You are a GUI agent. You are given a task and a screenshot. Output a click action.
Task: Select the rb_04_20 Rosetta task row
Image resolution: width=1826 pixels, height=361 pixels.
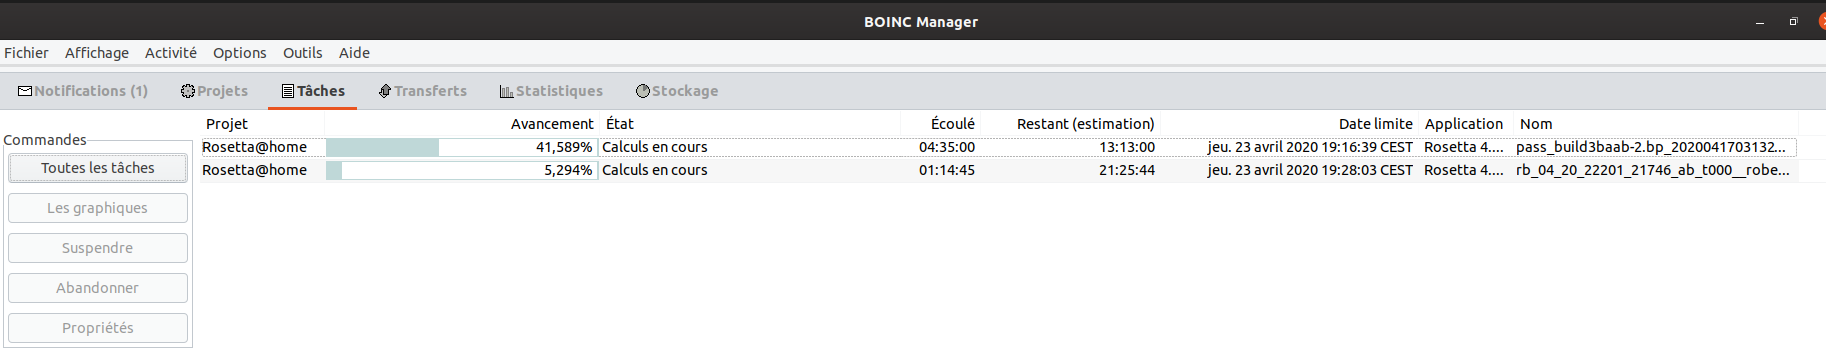click(x=998, y=170)
